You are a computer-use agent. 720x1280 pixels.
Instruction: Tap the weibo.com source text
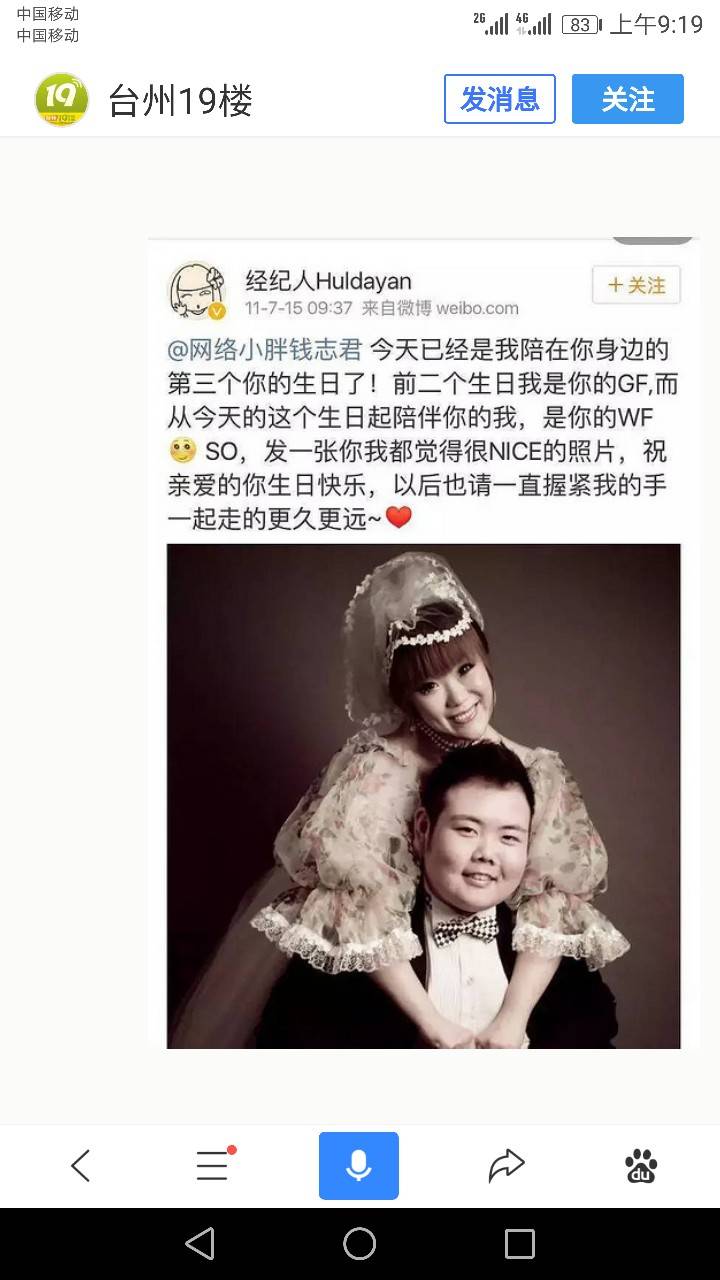[x=477, y=308]
